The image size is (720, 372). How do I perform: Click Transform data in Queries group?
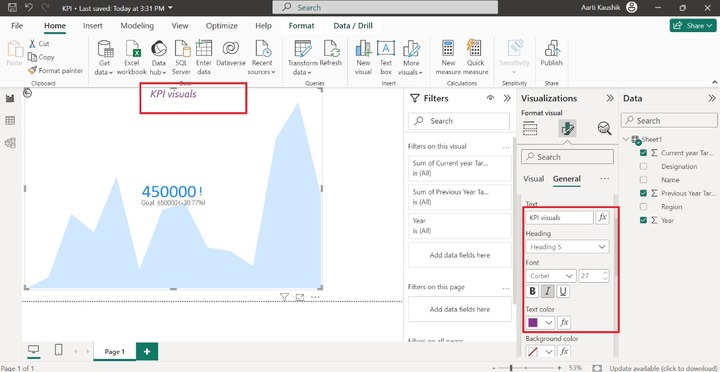302,57
